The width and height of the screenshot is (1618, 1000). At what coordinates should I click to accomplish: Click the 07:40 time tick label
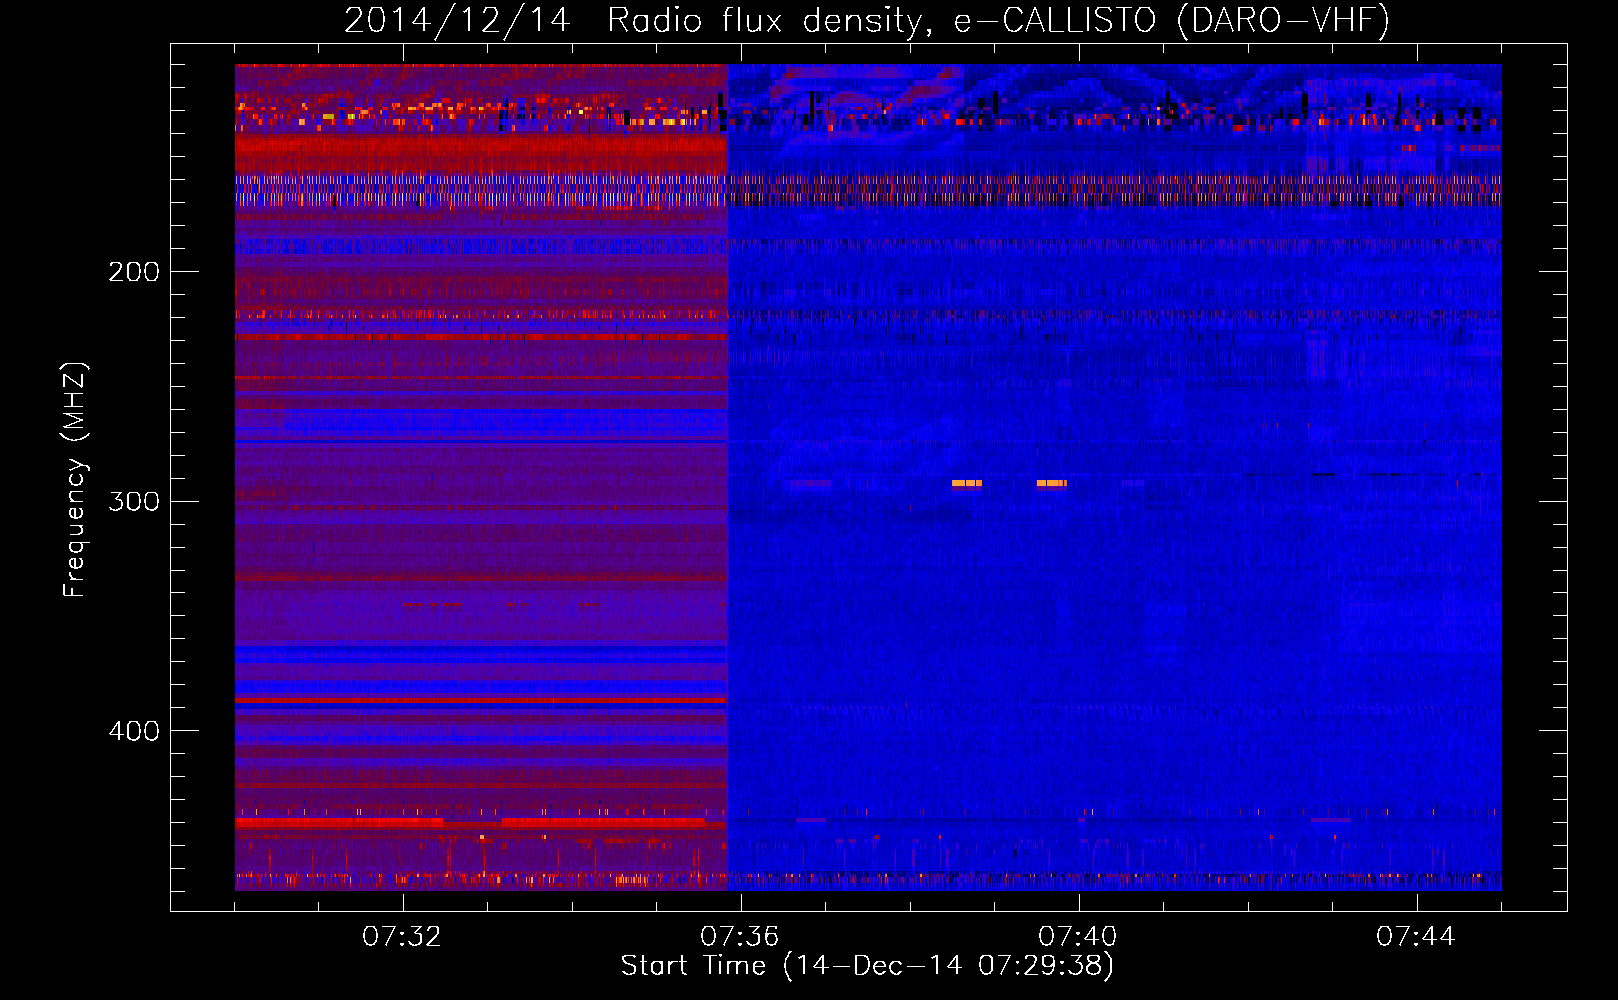1078,936
